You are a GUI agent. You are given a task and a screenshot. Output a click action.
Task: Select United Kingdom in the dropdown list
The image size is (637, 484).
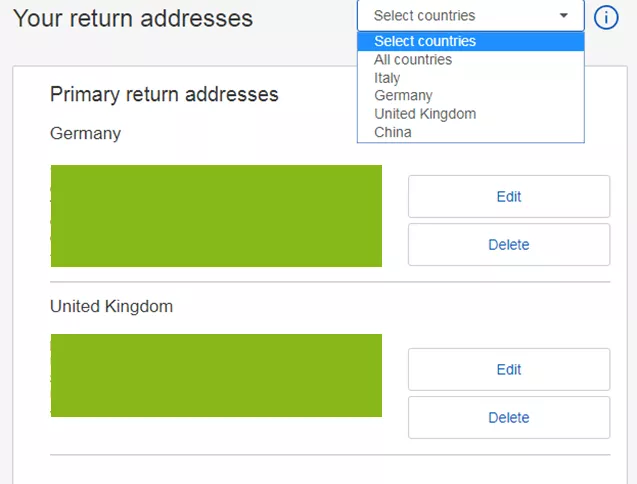click(x=425, y=114)
